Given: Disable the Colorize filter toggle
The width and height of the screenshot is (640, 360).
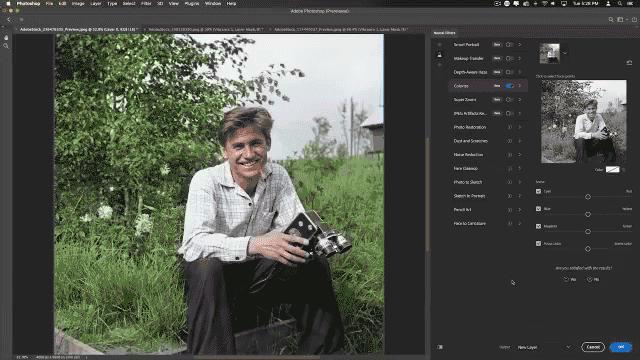Looking at the screenshot, I should [509, 86].
